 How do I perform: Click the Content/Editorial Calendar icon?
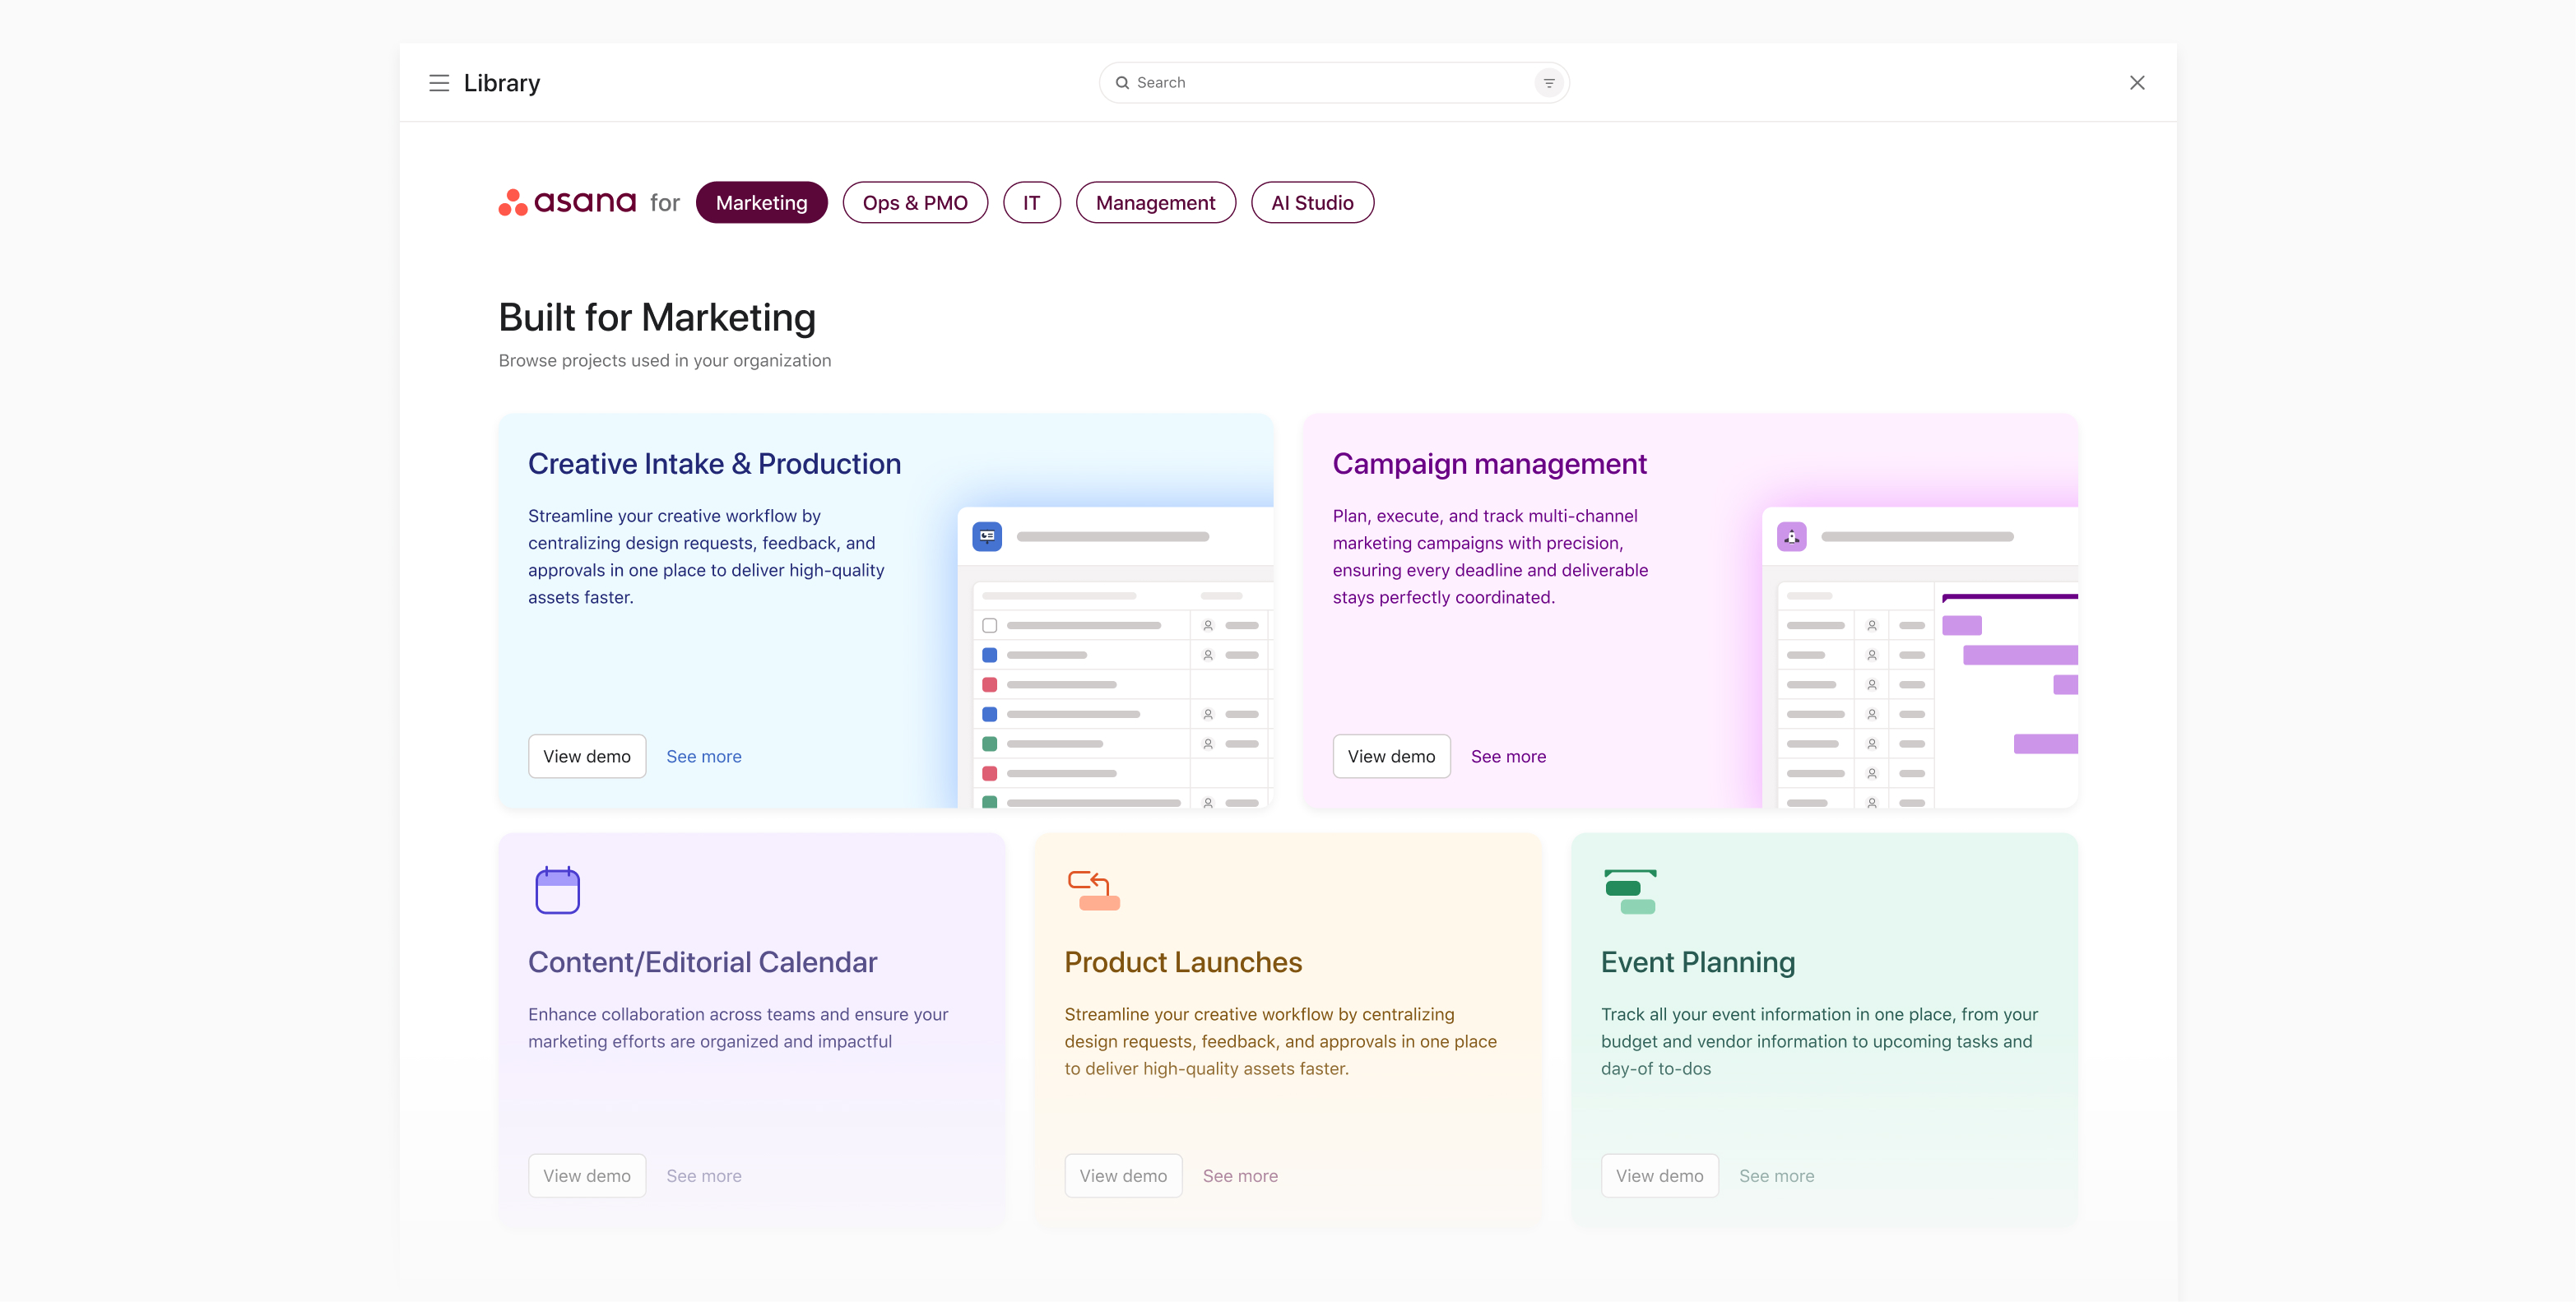pyautogui.click(x=557, y=890)
